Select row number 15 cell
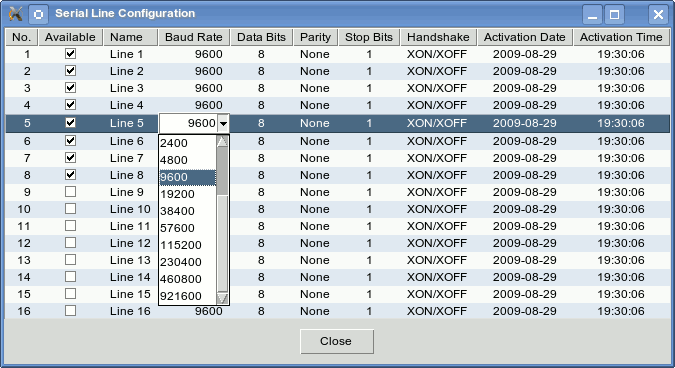 coord(22,294)
